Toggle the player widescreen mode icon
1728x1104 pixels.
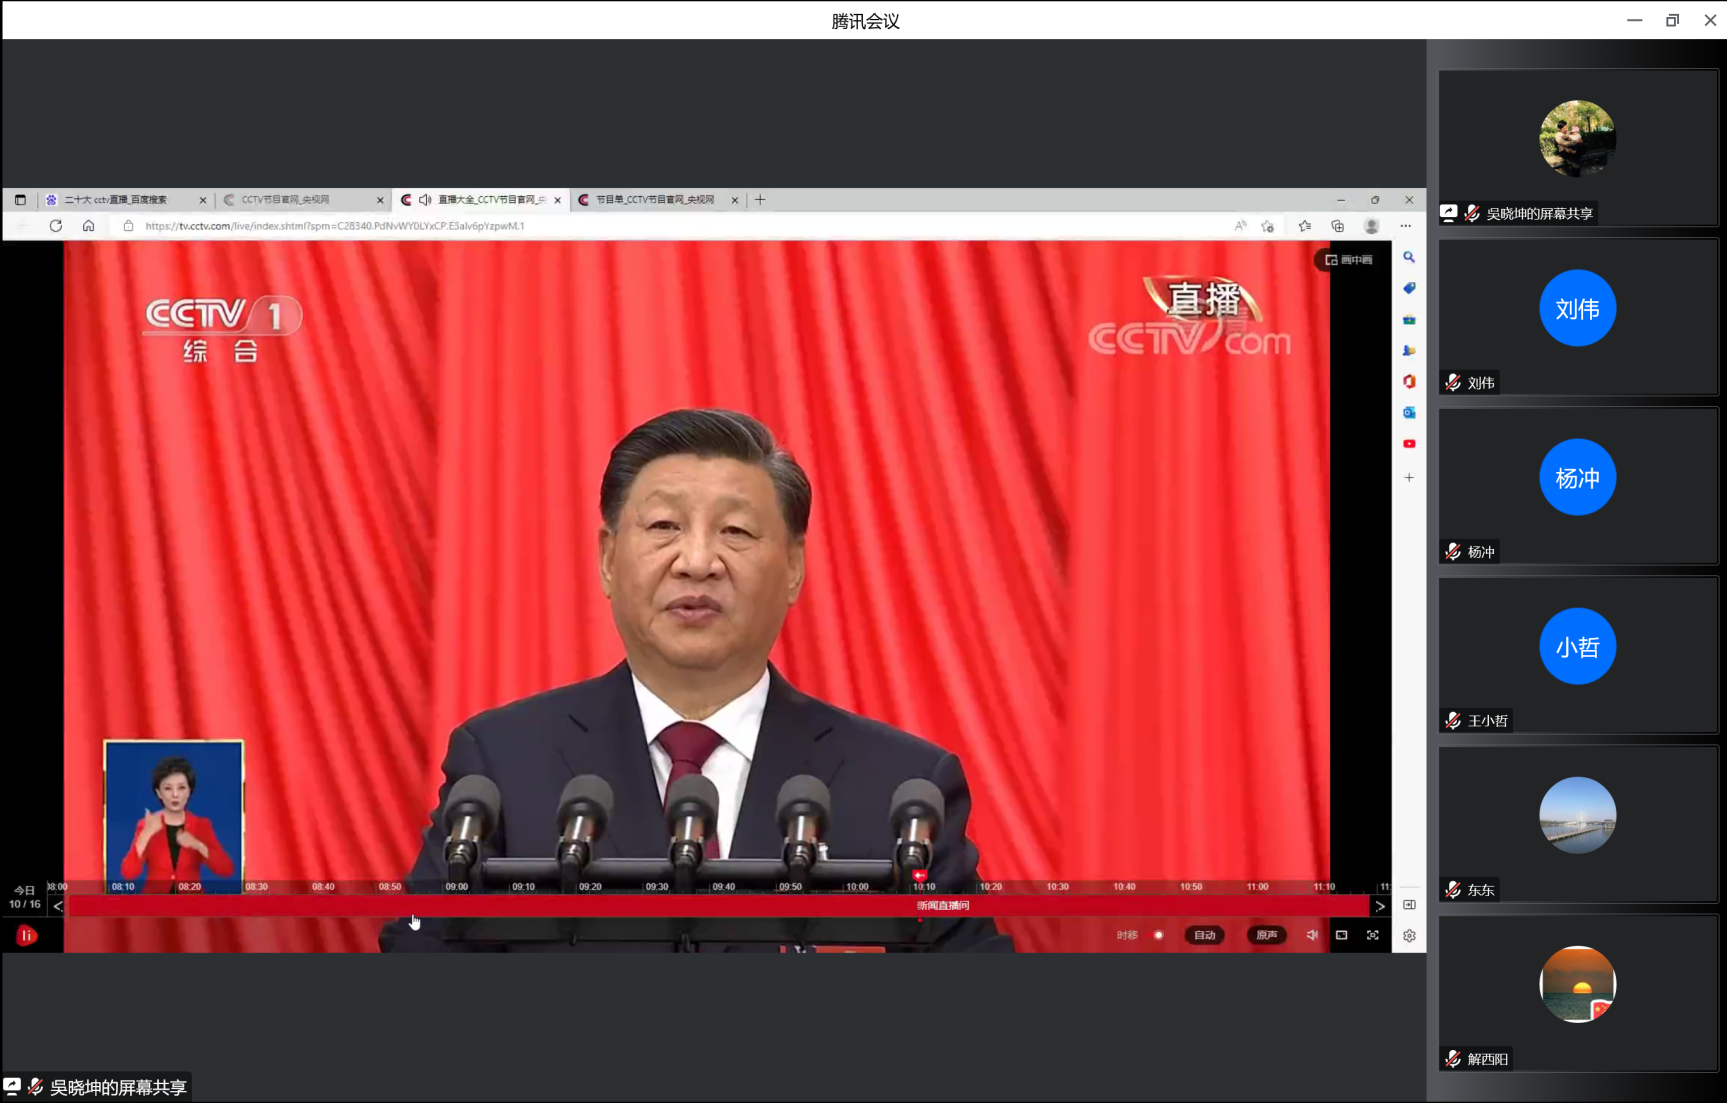tap(1342, 935)
